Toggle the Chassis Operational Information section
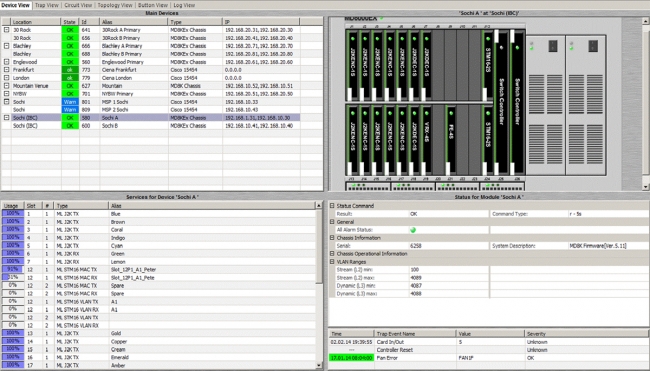 [332, 254]
